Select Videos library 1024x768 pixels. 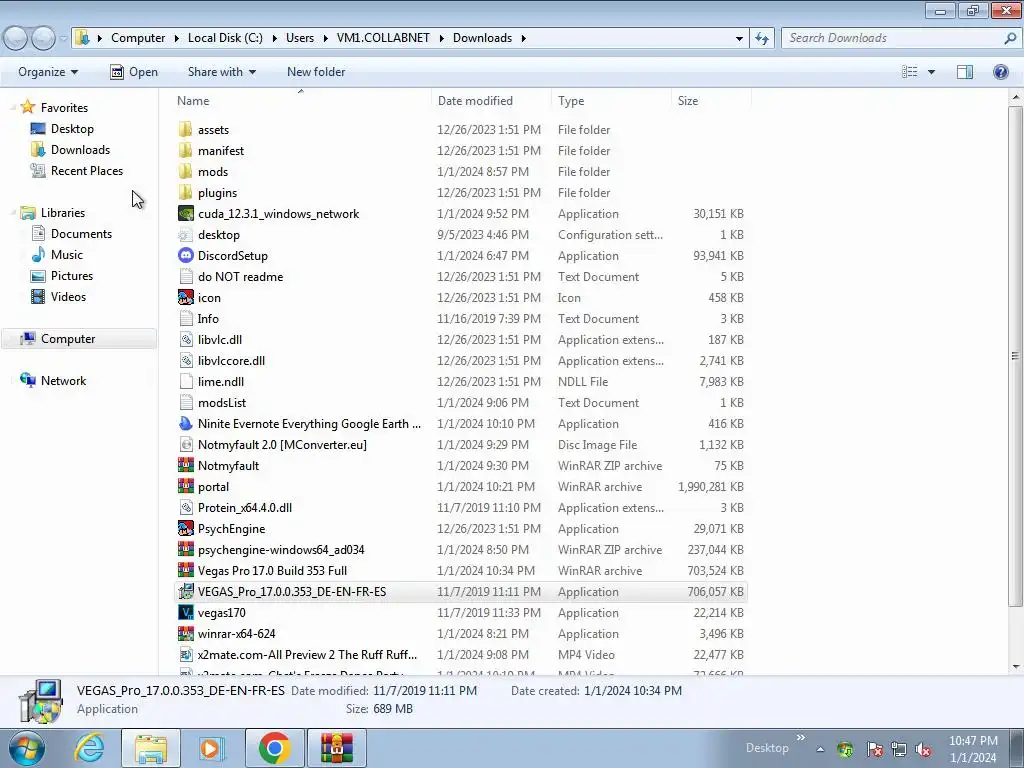(x=68, y=296)
